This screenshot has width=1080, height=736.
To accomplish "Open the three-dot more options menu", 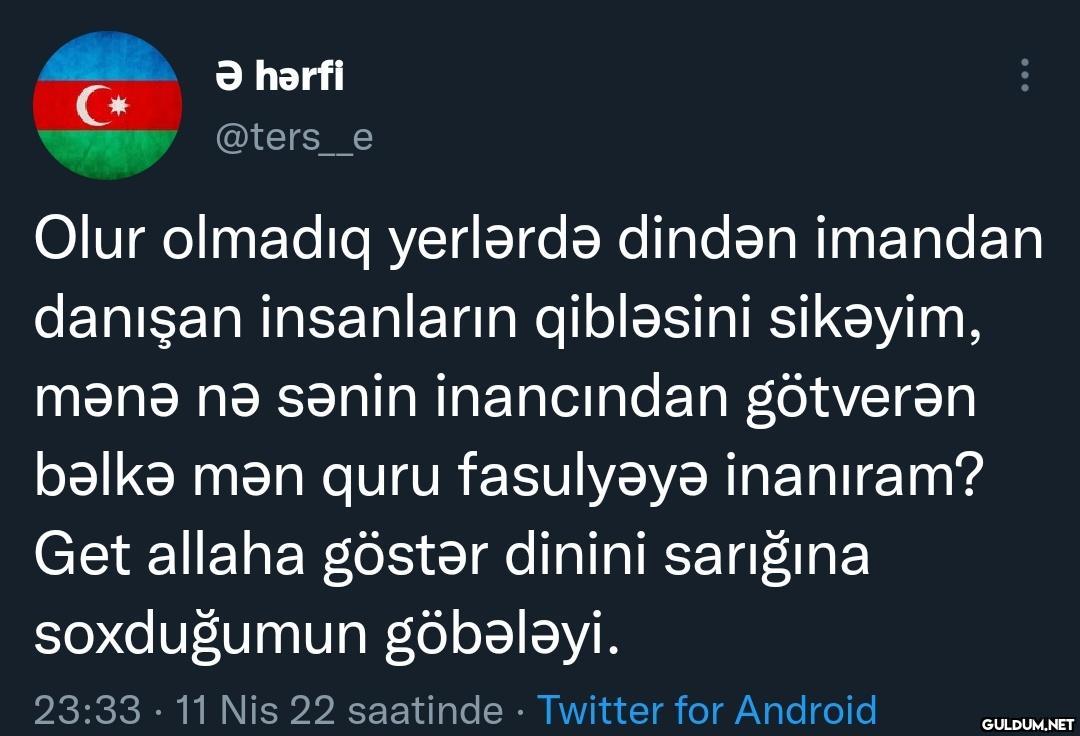I will (1024, 75).
